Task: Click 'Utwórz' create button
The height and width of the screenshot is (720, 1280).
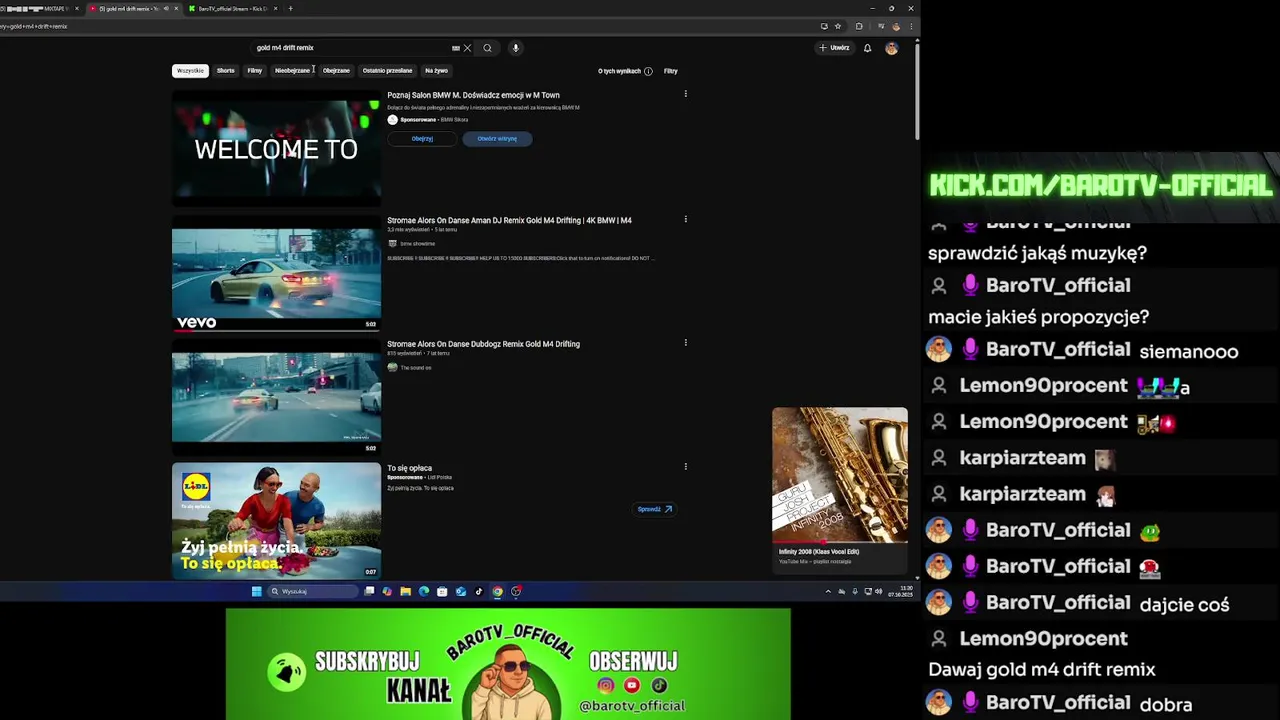Action: (834, 48)
